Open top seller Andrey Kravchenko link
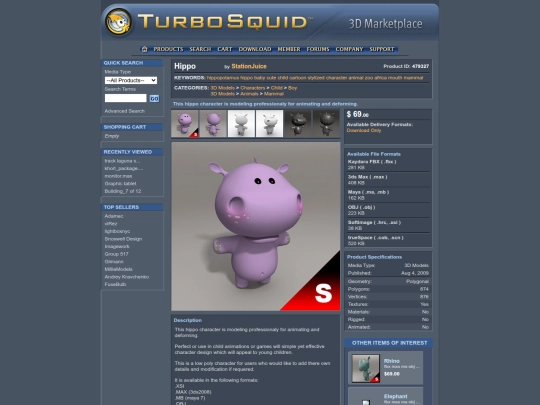The width and height of the screenshot is (540, 405). click(x=127, y=277)
